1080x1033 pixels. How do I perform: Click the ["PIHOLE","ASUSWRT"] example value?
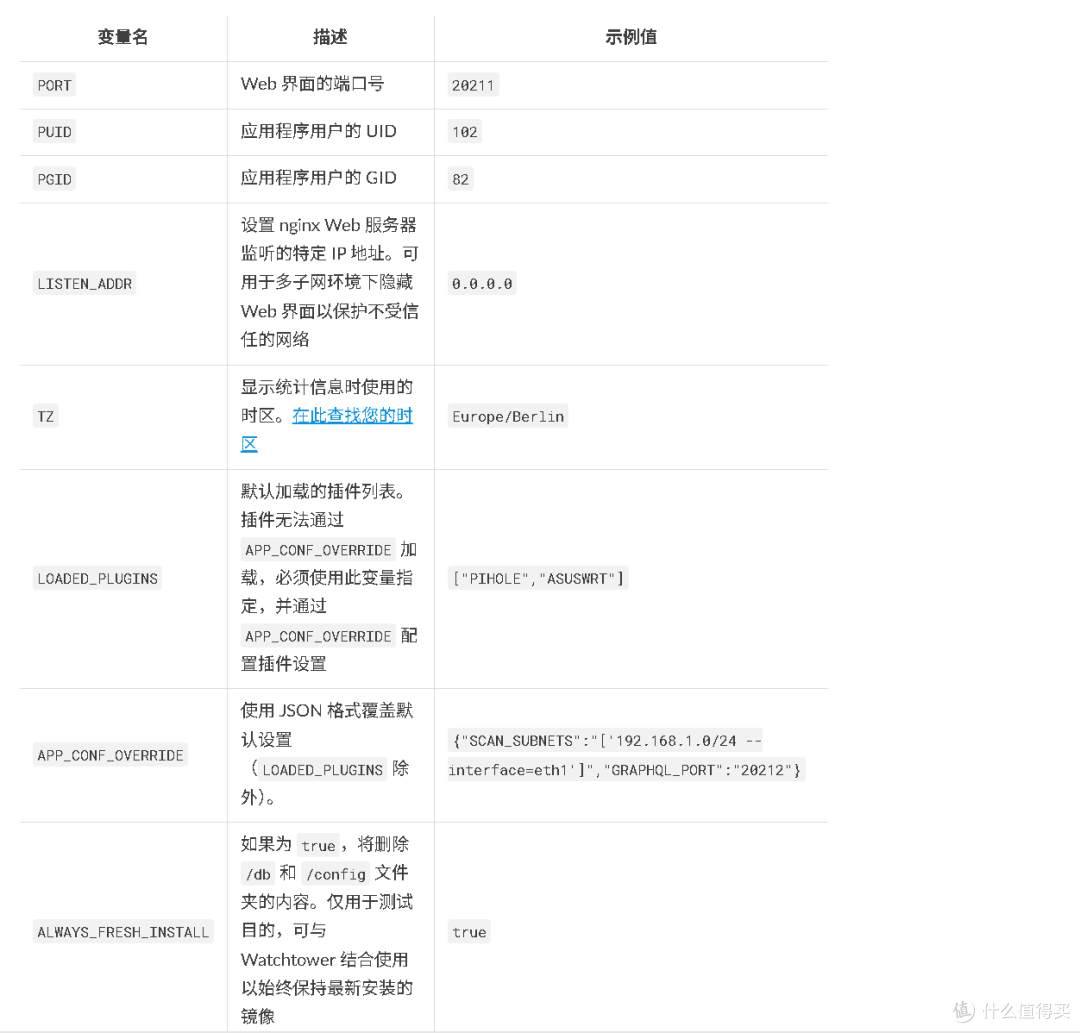point(538,578)
